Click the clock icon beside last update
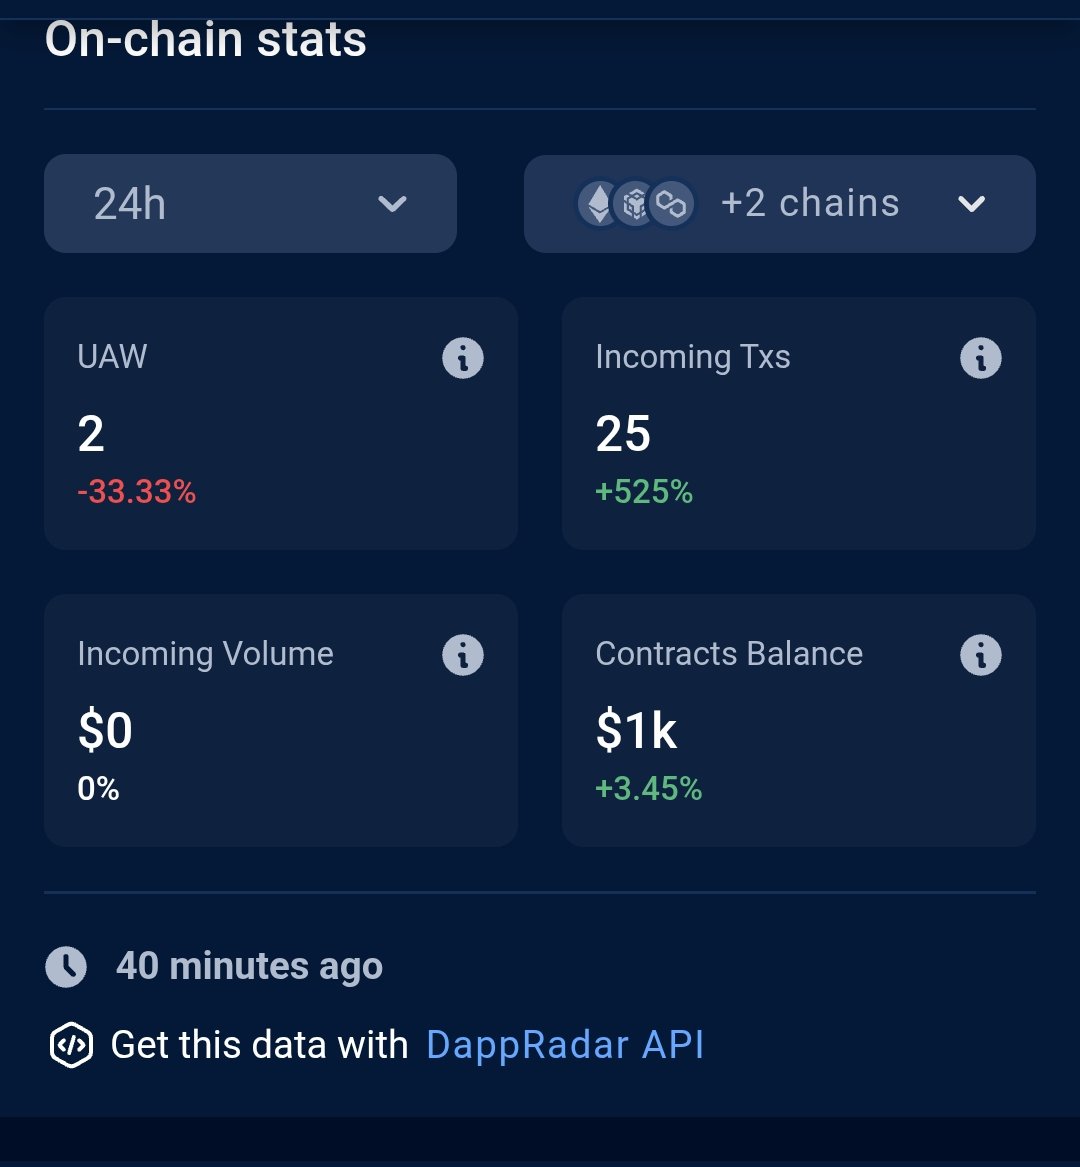Viewport: 1080px width, 1167px height. click(66, 967)
